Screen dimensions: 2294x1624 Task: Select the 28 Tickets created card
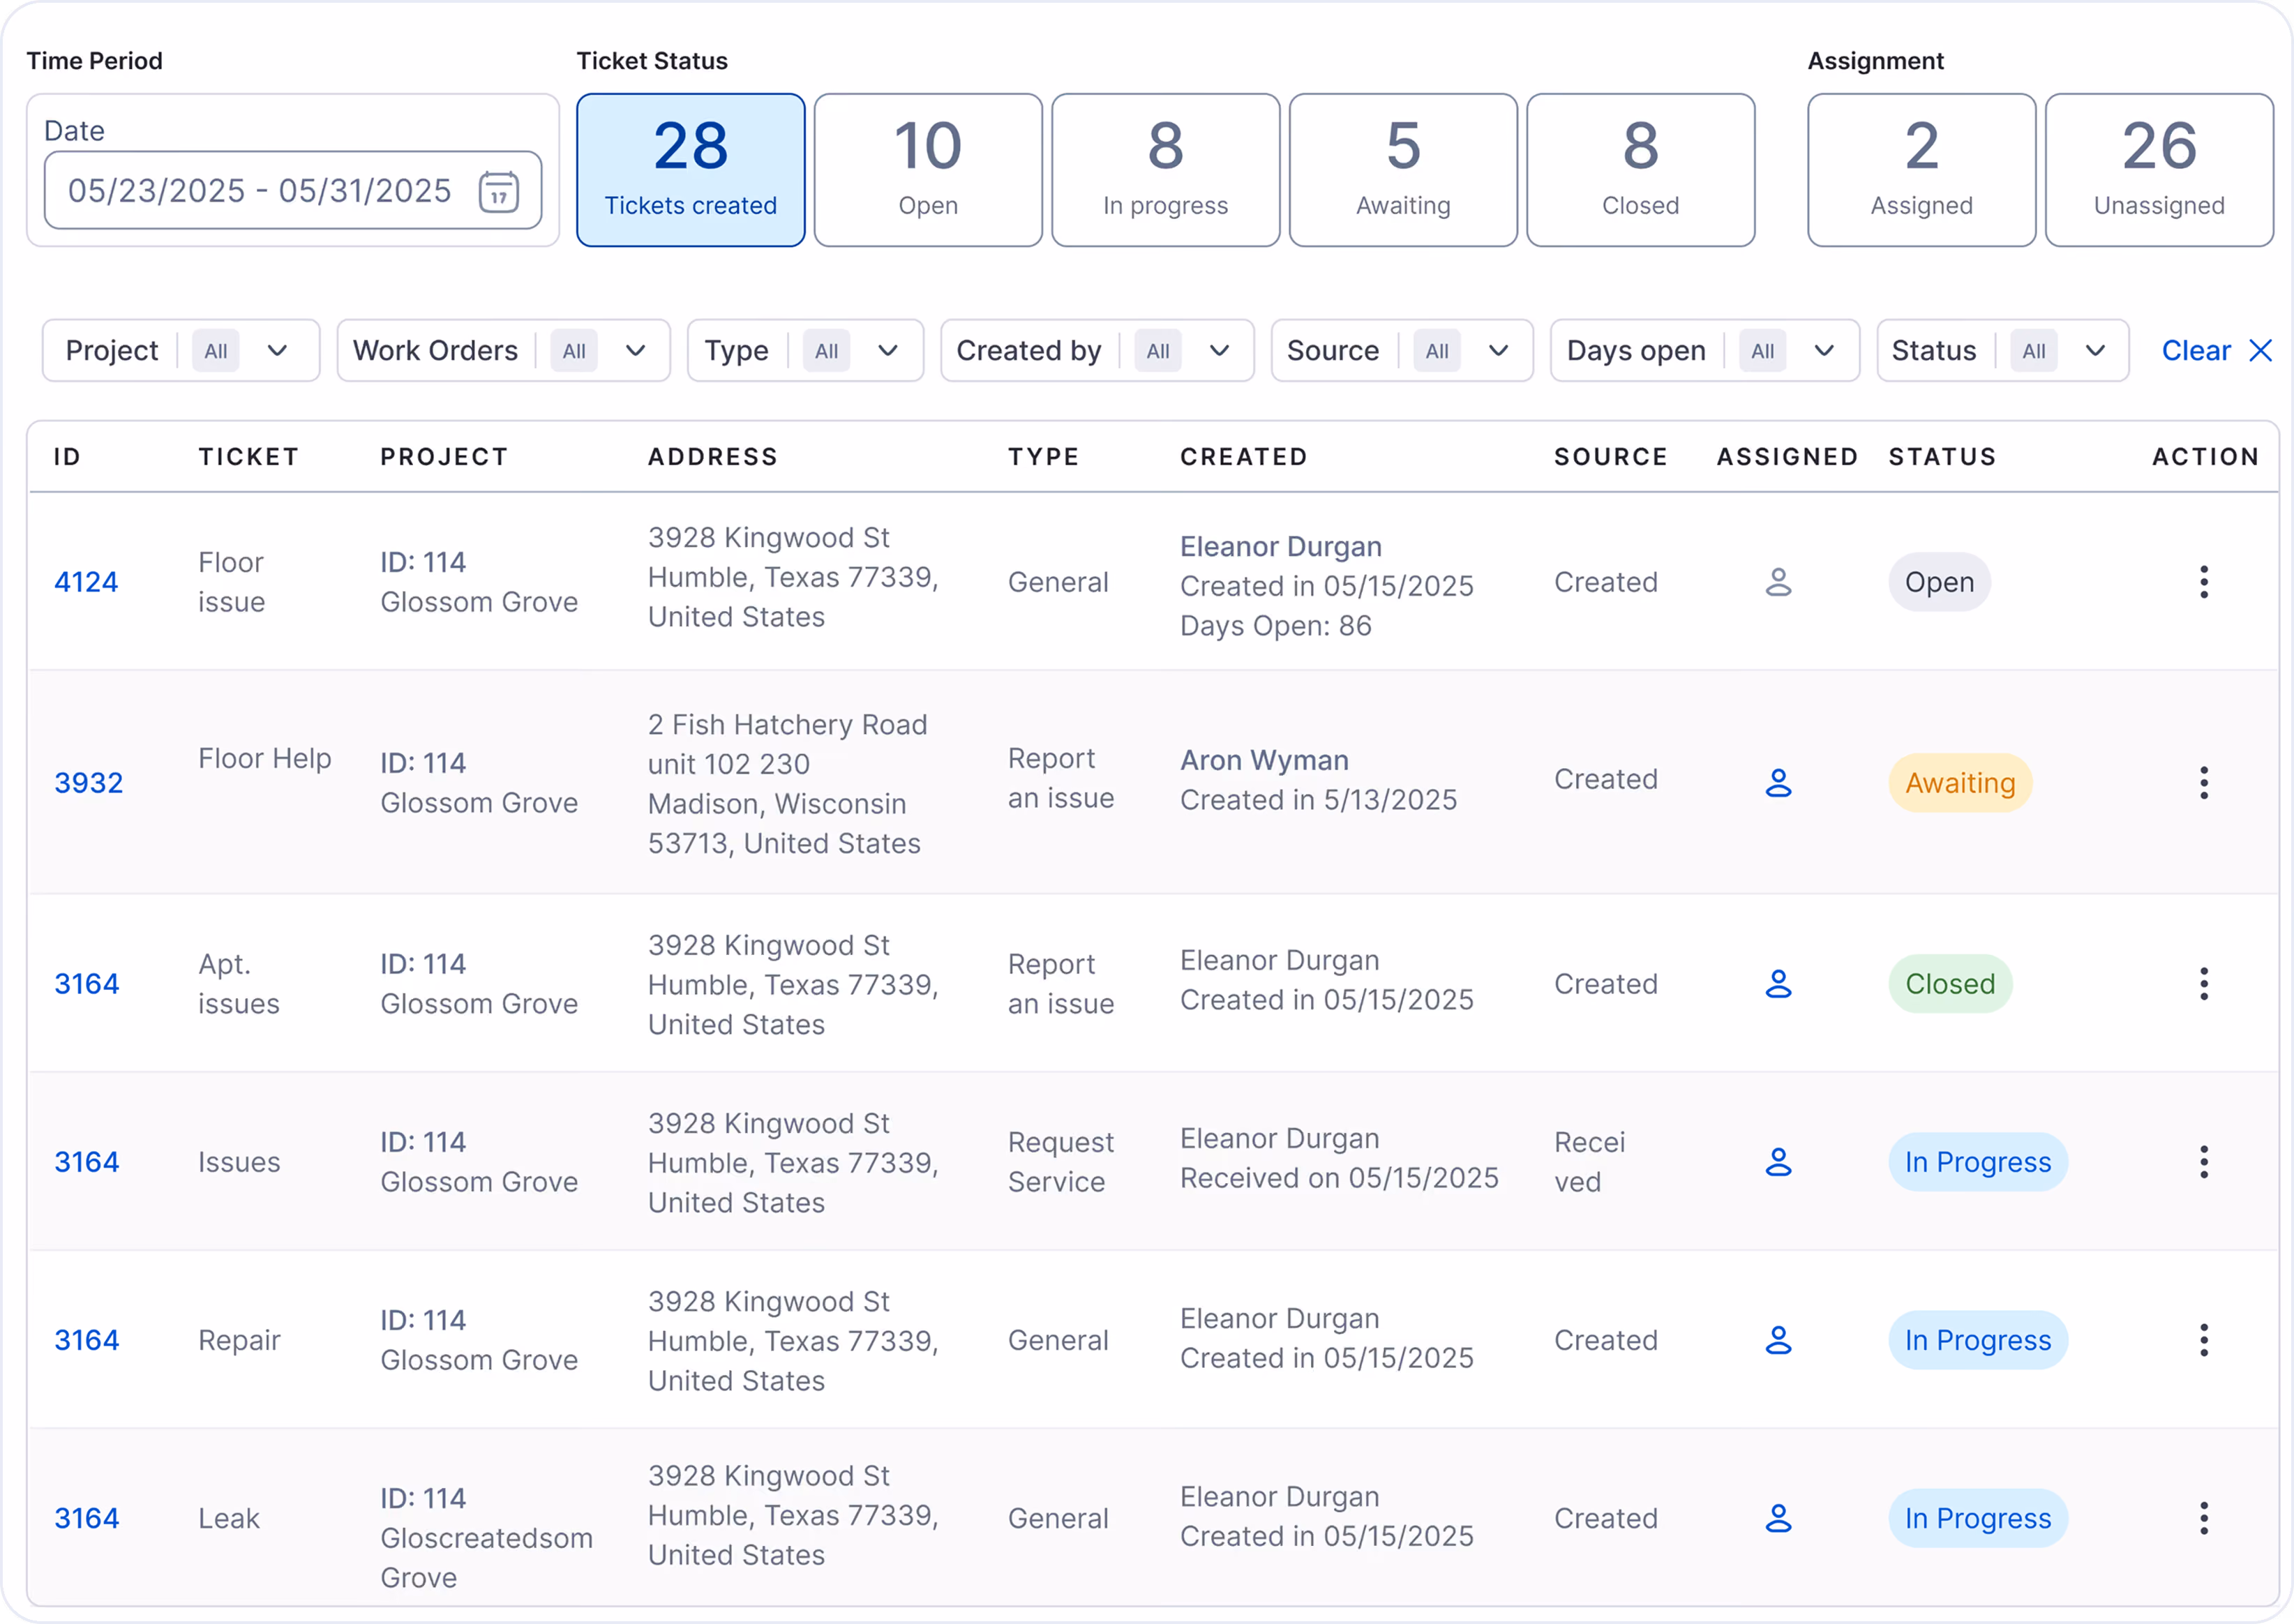tap(691, 170)
